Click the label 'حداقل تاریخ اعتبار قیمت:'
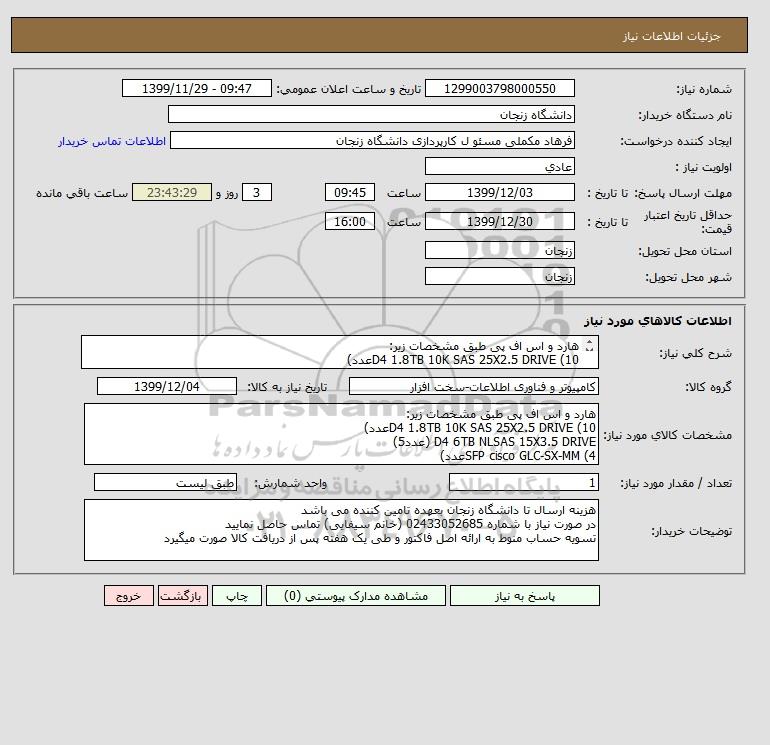Screen dimensions: 770x745 click(x=688, y=222)
